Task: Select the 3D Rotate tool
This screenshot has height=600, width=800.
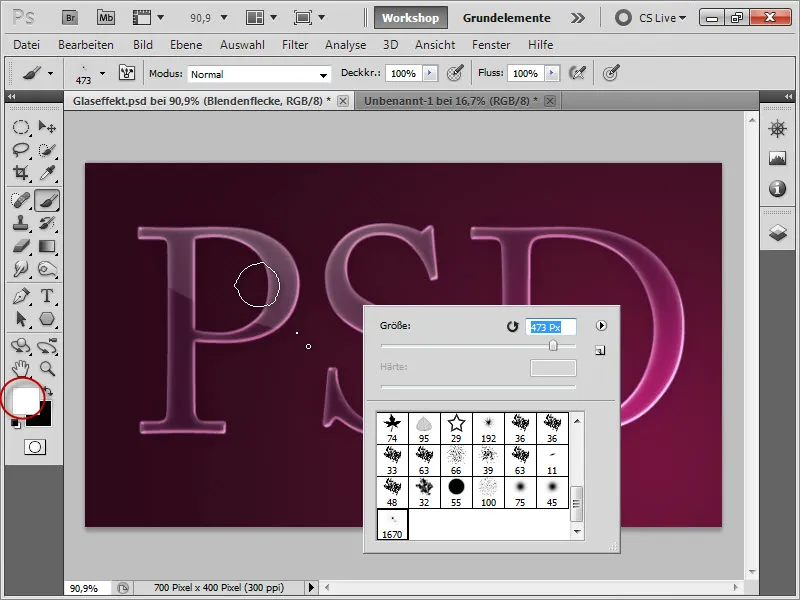Action: [21, 346]
